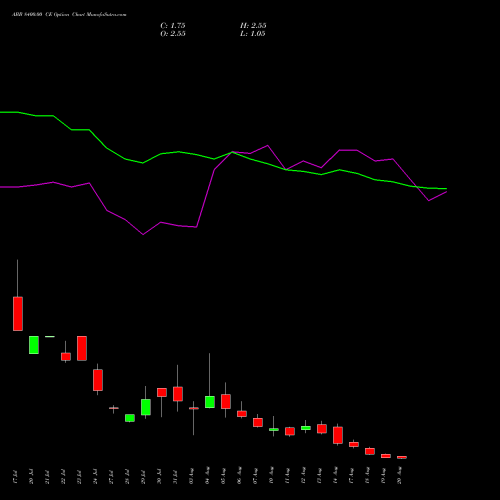The image size is (500, 500).
Task: Click the '04 Aug' date axis label
Action: 207,476
